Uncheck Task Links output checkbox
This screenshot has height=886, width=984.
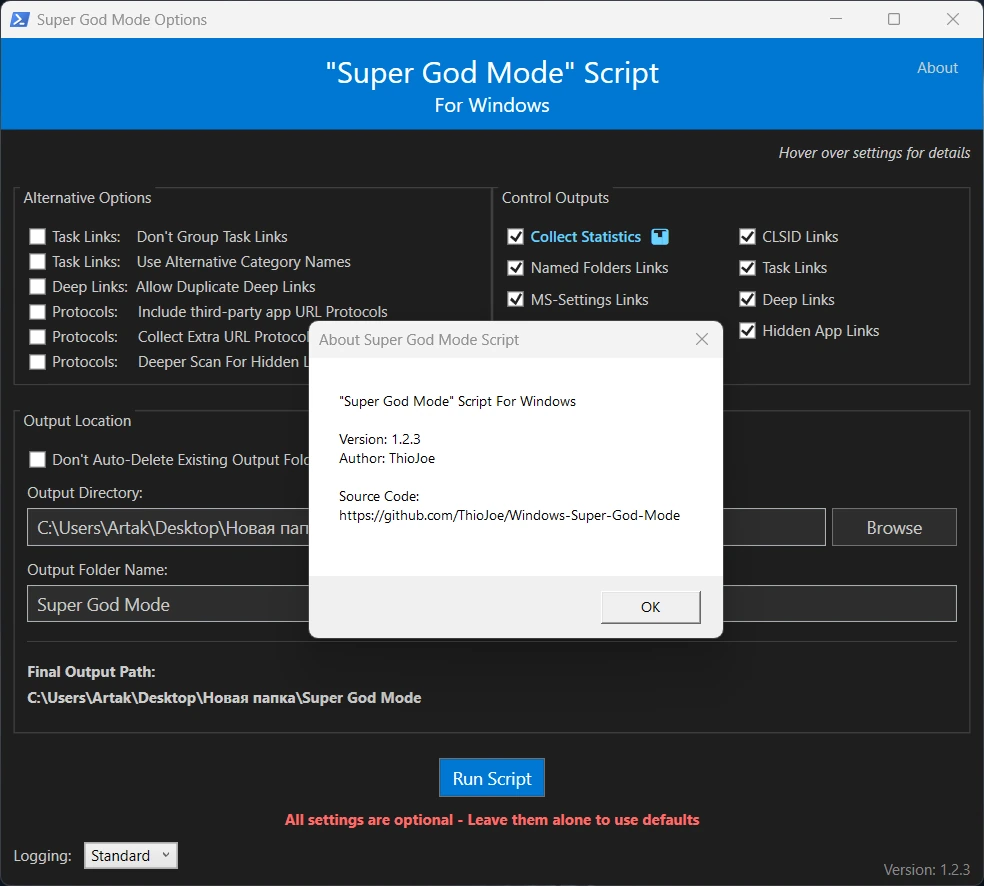click(x=747, y=268)
